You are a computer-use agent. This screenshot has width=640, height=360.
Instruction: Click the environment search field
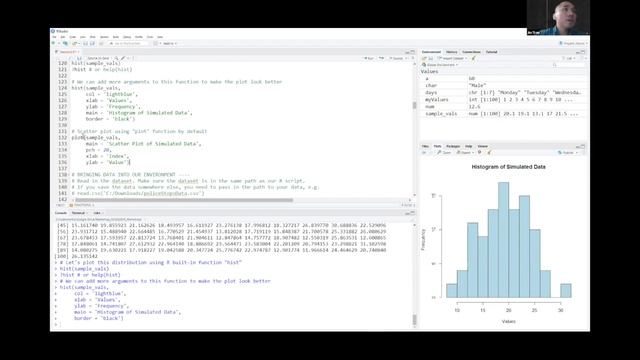coord(569,65)
